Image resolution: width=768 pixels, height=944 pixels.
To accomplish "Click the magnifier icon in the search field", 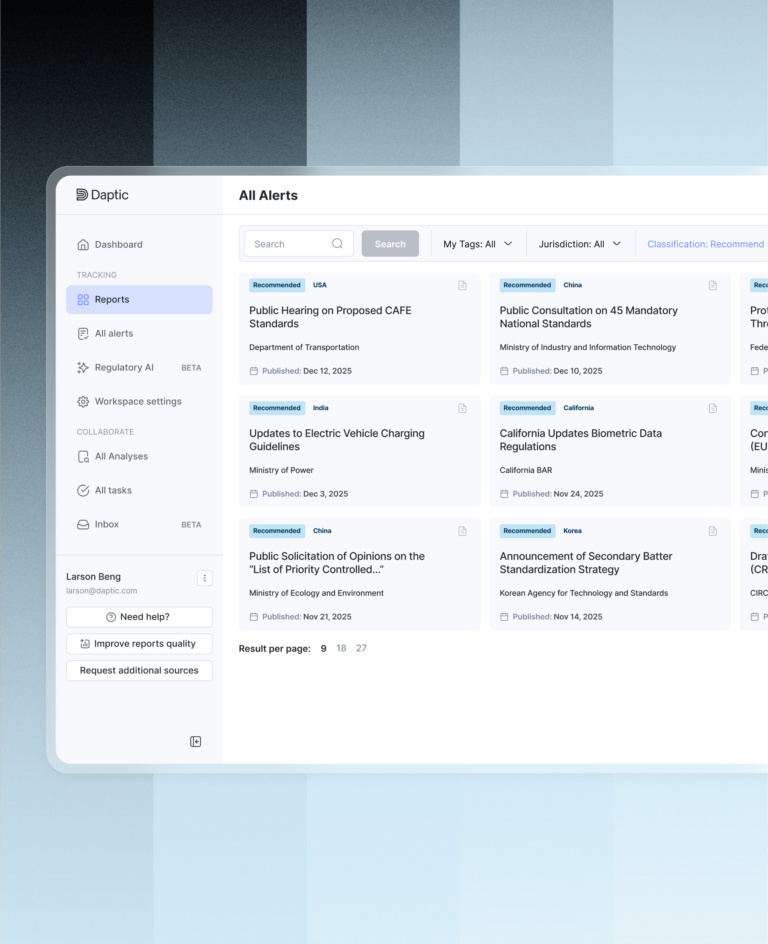I will pyautogui.click(x=337, y=244).
